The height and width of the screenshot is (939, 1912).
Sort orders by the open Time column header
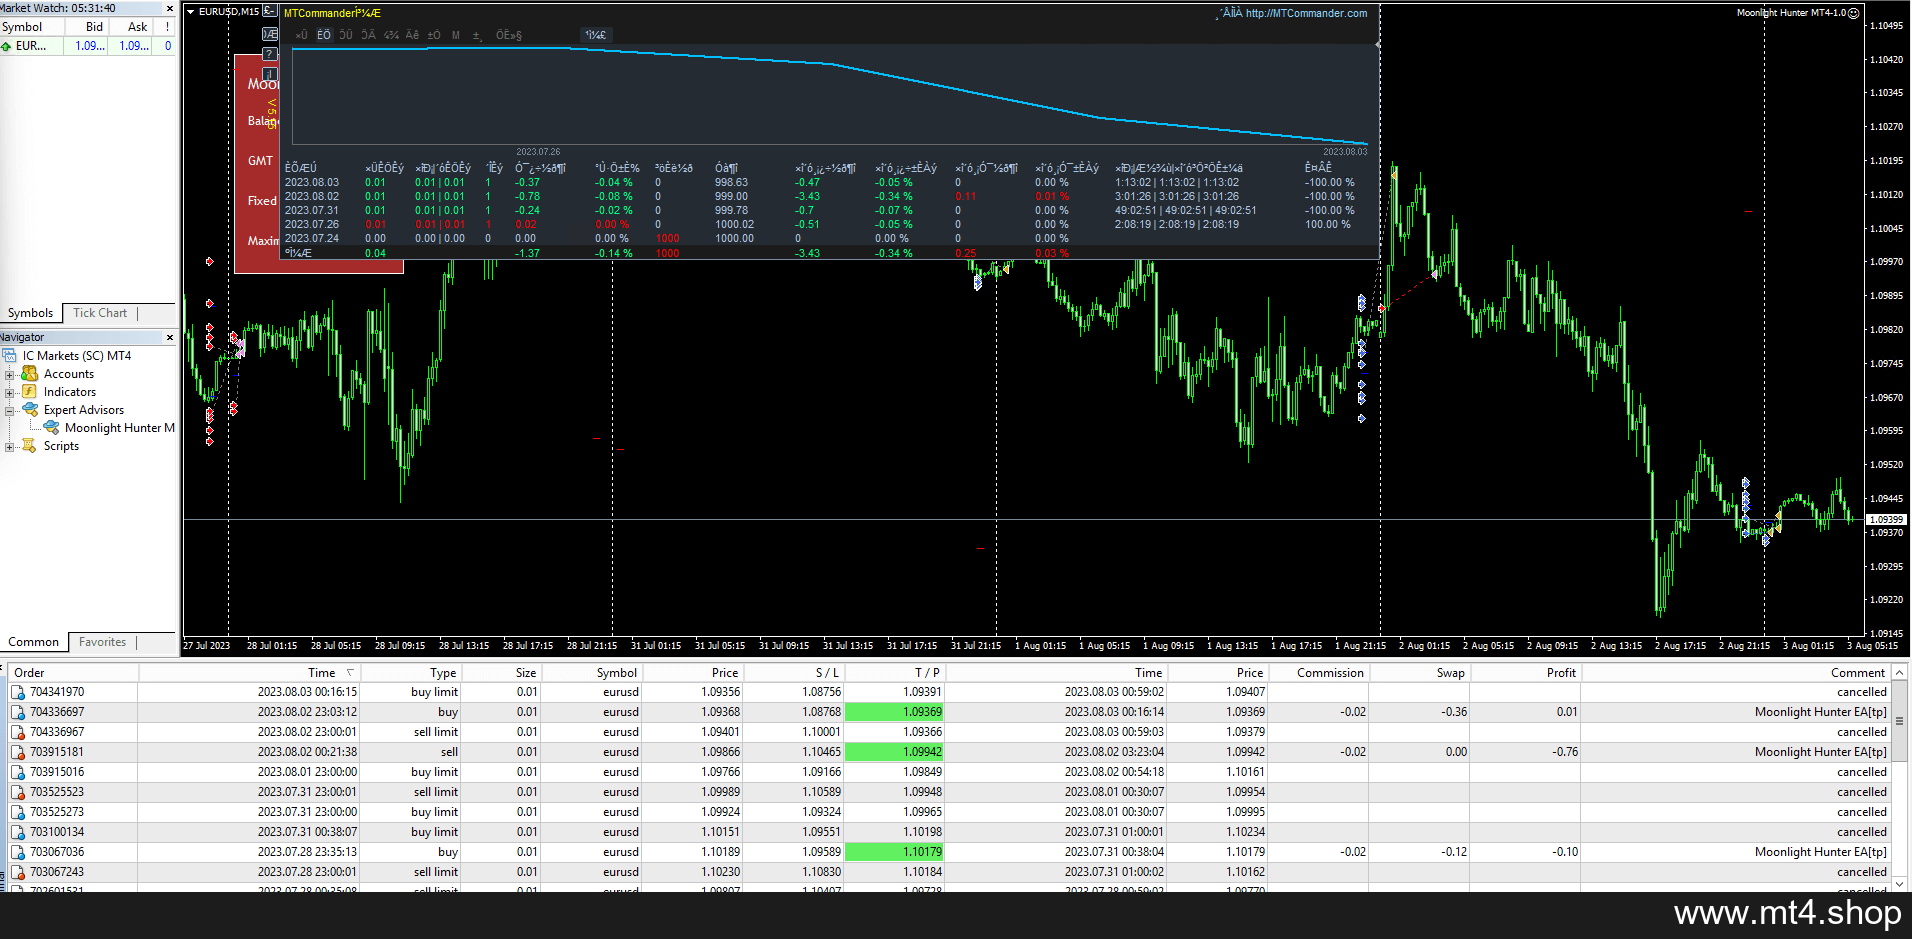(x=249, y=673)
